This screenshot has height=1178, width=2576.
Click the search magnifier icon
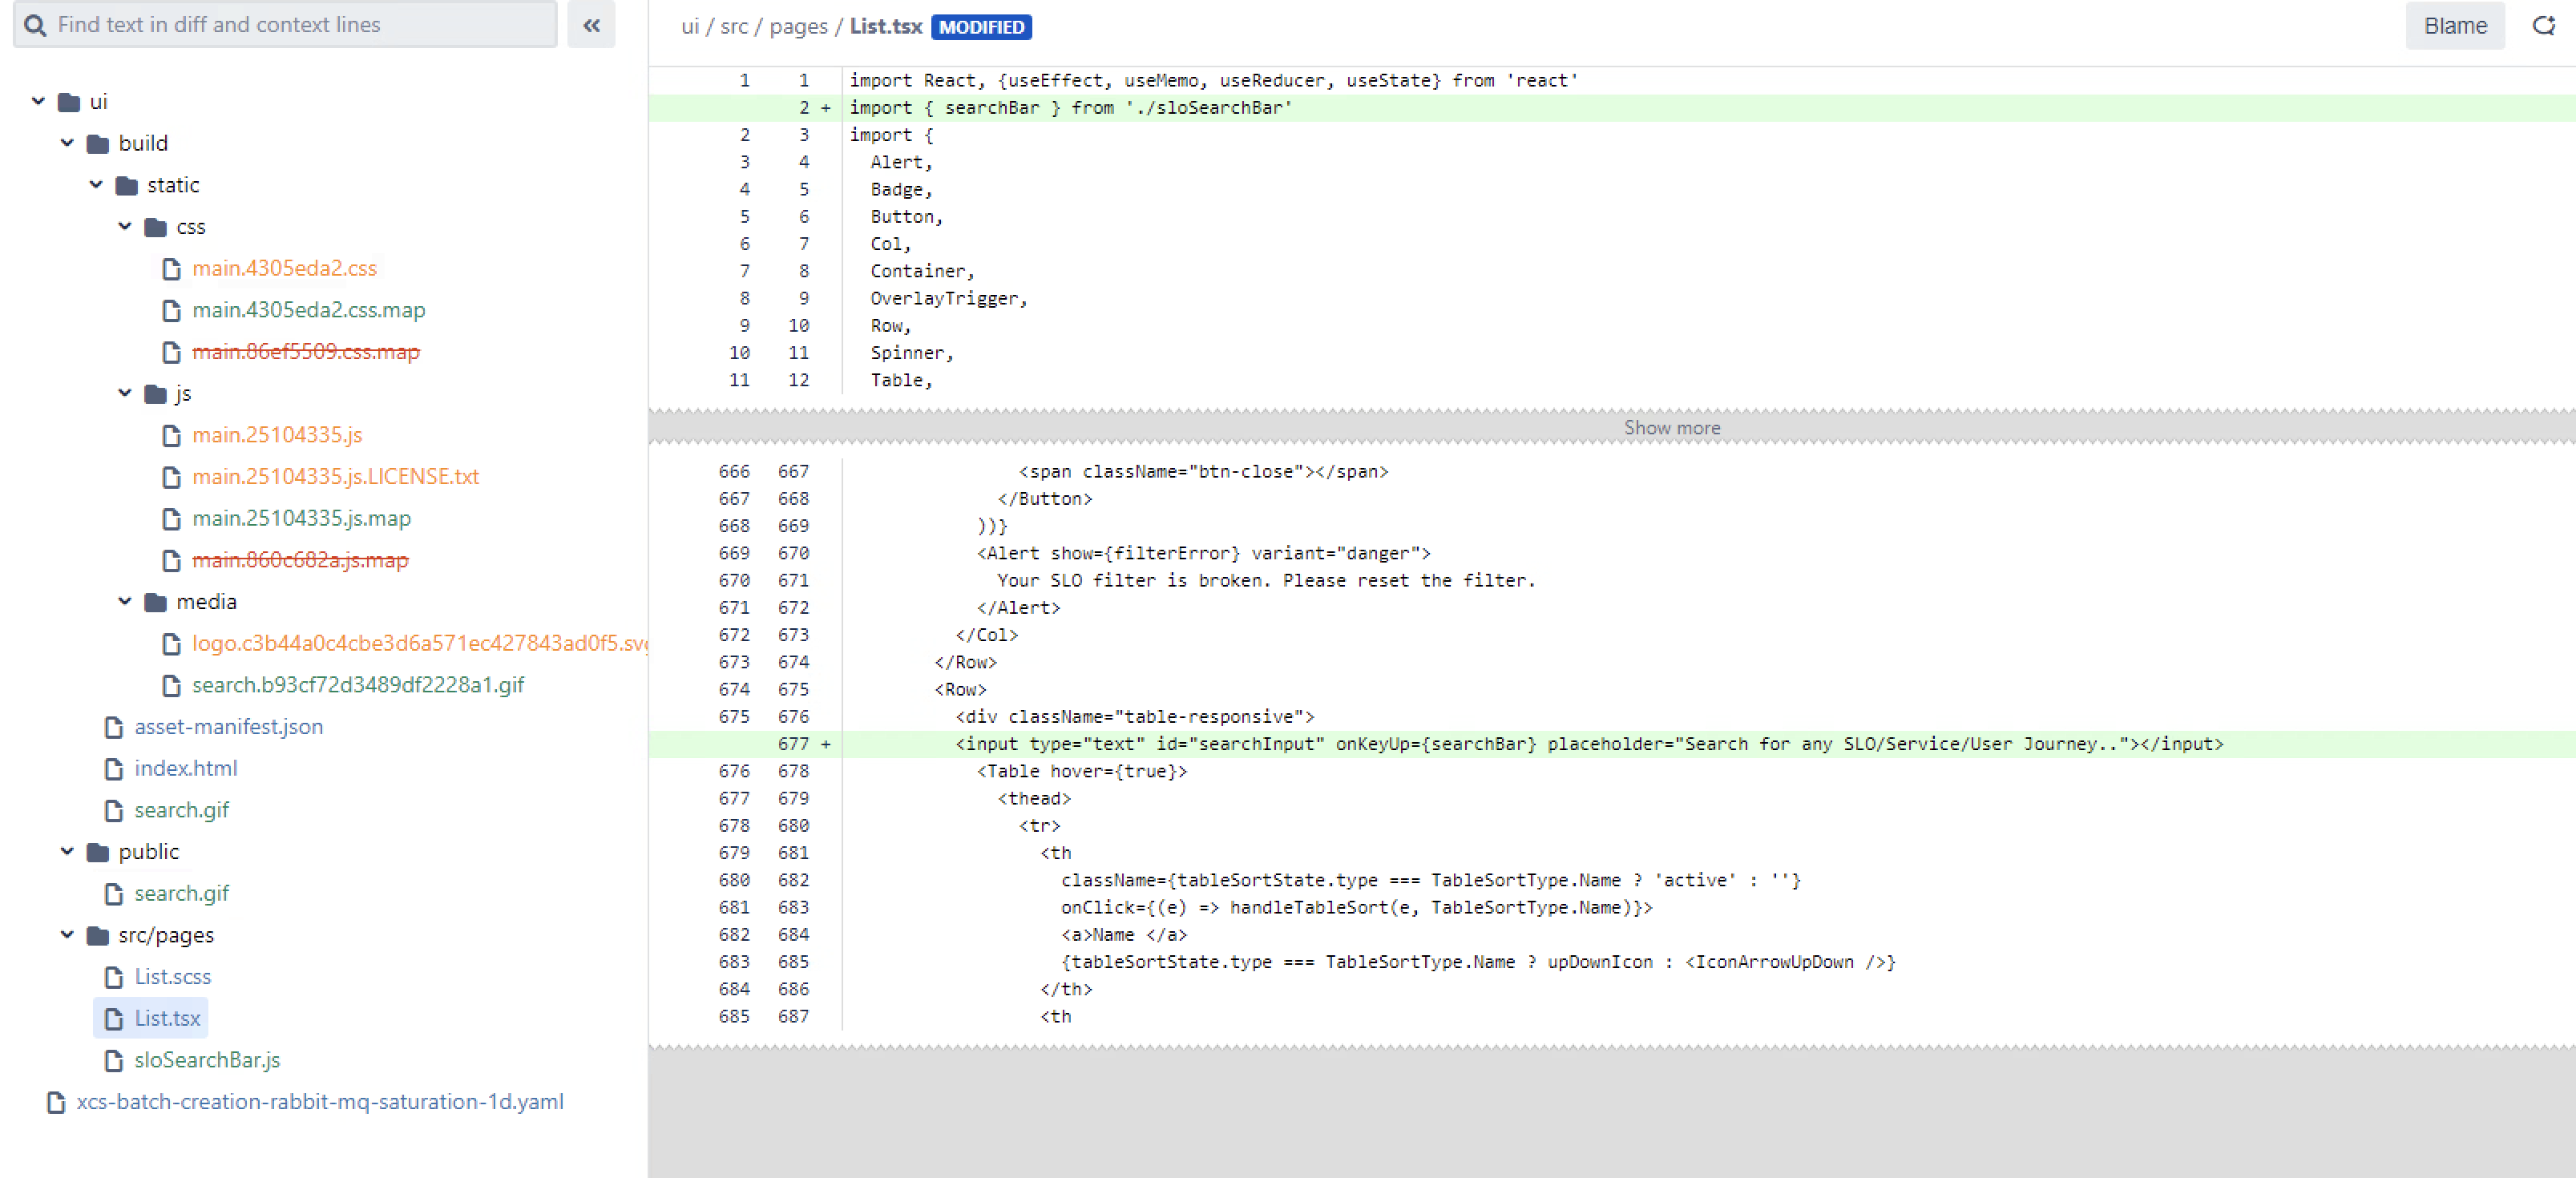coord(35,25)
